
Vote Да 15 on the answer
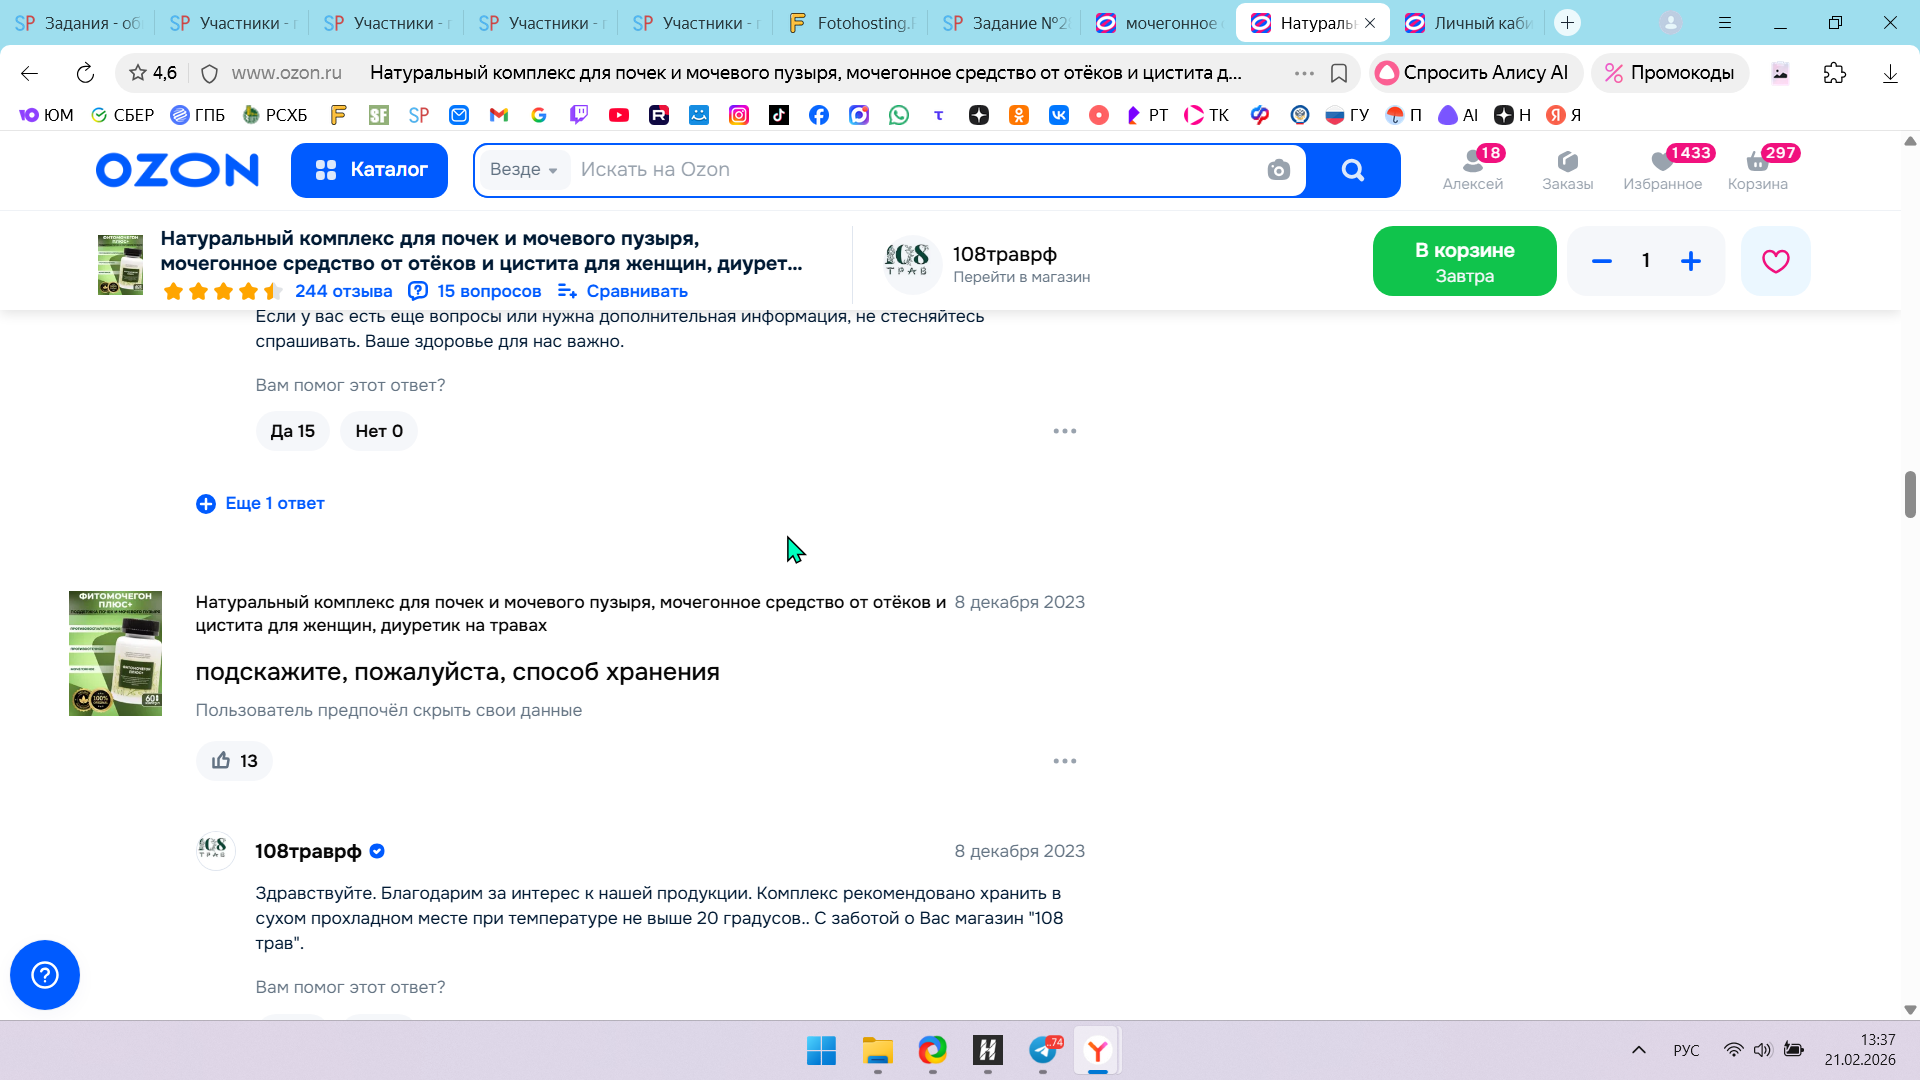(292, 431)
